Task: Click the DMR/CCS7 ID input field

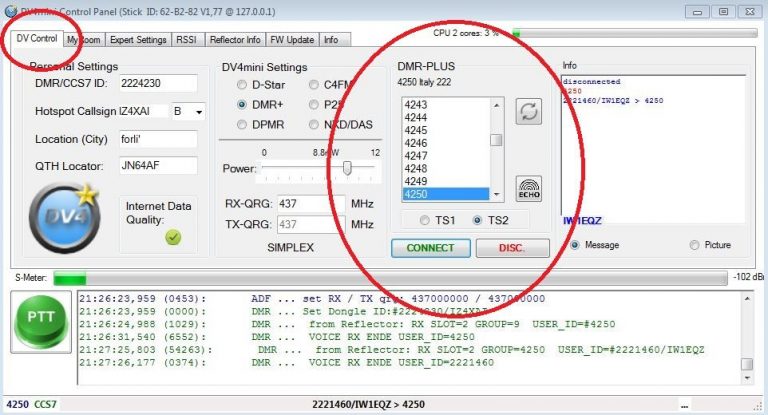Action: tap(158, 83)
